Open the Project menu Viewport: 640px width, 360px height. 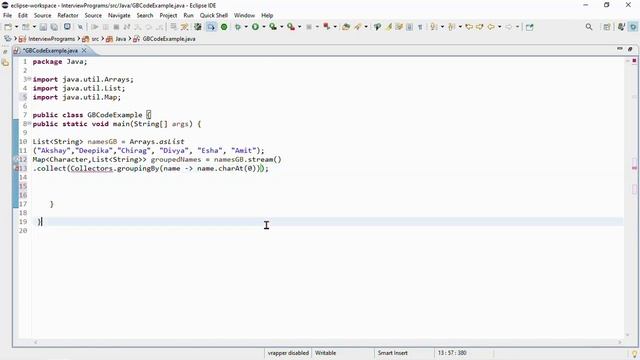pyautogui.click(x=168, y=15)
